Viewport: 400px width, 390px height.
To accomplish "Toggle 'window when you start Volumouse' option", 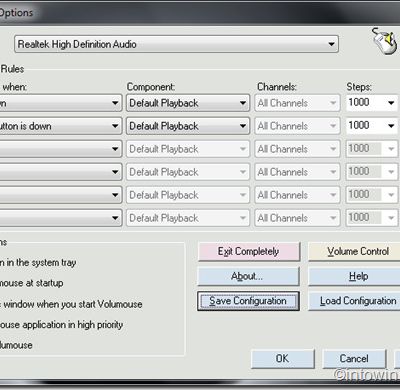I will pos(71,304).
